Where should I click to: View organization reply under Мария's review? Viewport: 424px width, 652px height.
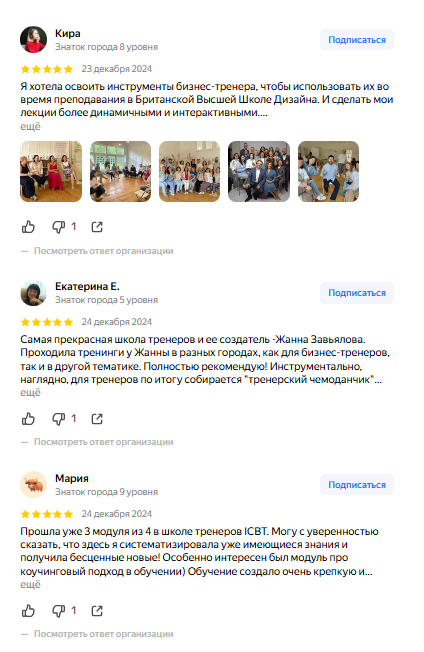[104, 634]
